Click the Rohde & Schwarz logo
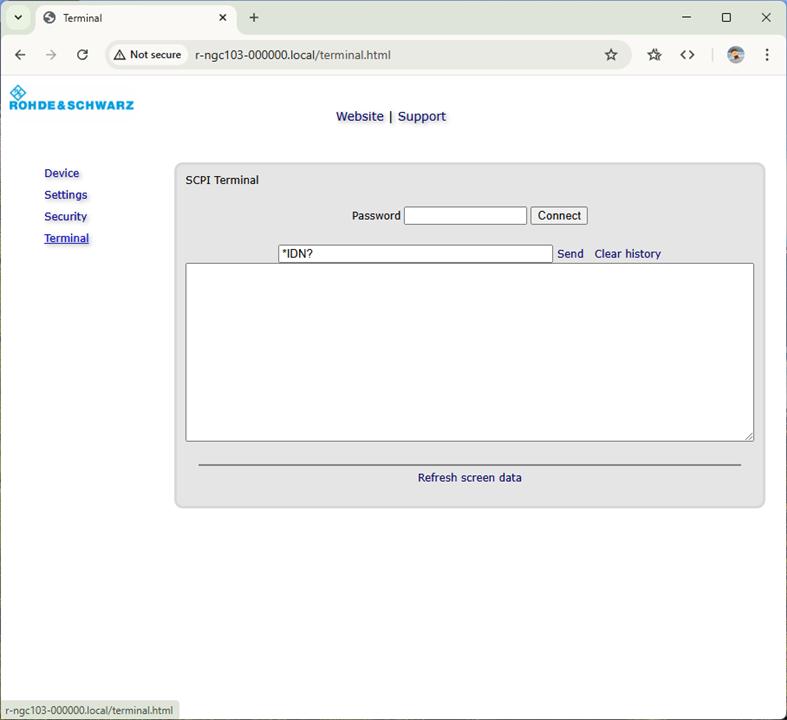This screenshot has width=787, height=720. click(x=71, y=98)
